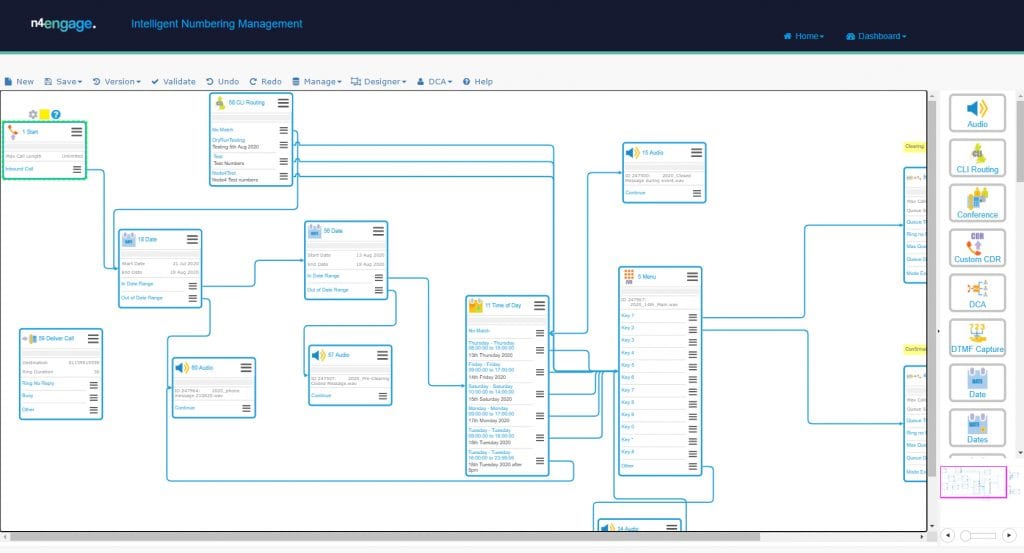The height and width of the screenshot is (553, 1024).
Task: Click the yellow square above Start node
Action: pyautogui.click(x=44, y=114)
